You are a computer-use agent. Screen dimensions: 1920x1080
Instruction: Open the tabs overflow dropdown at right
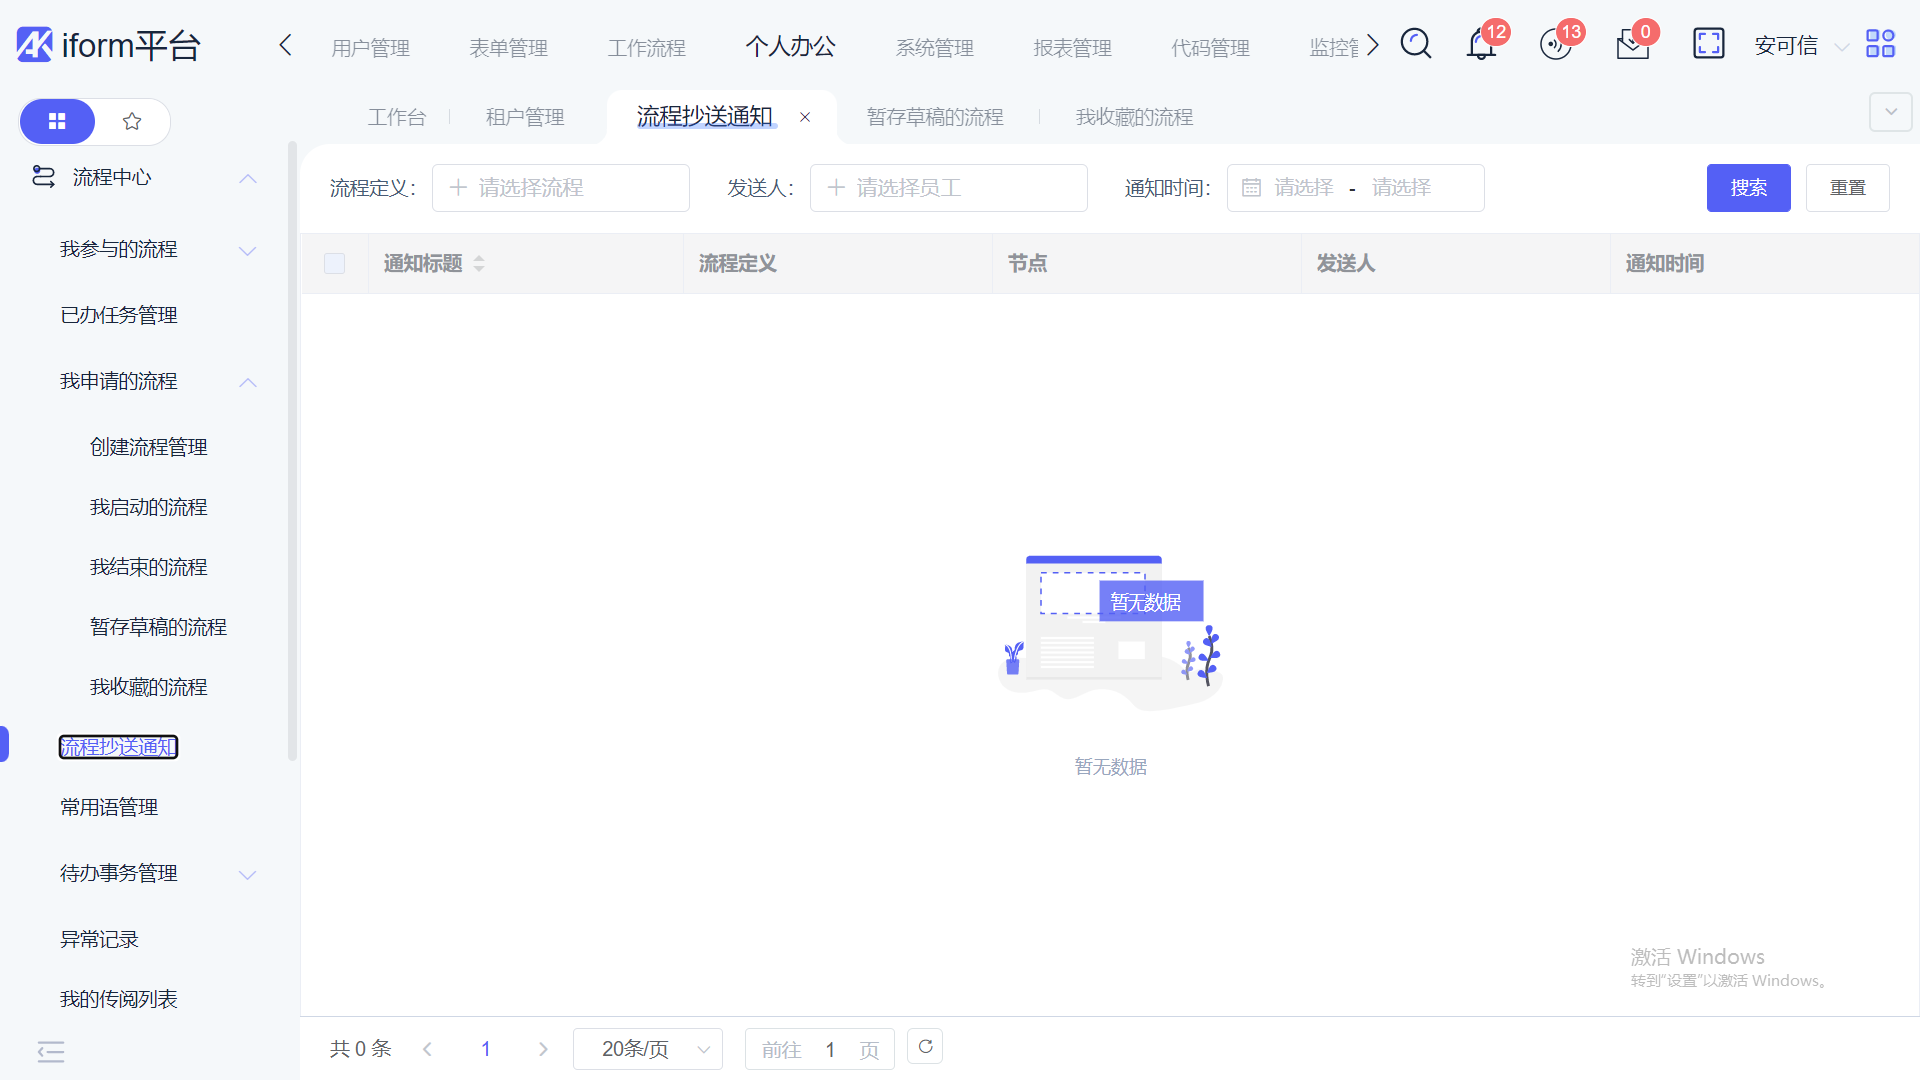tap(1890, 112)
